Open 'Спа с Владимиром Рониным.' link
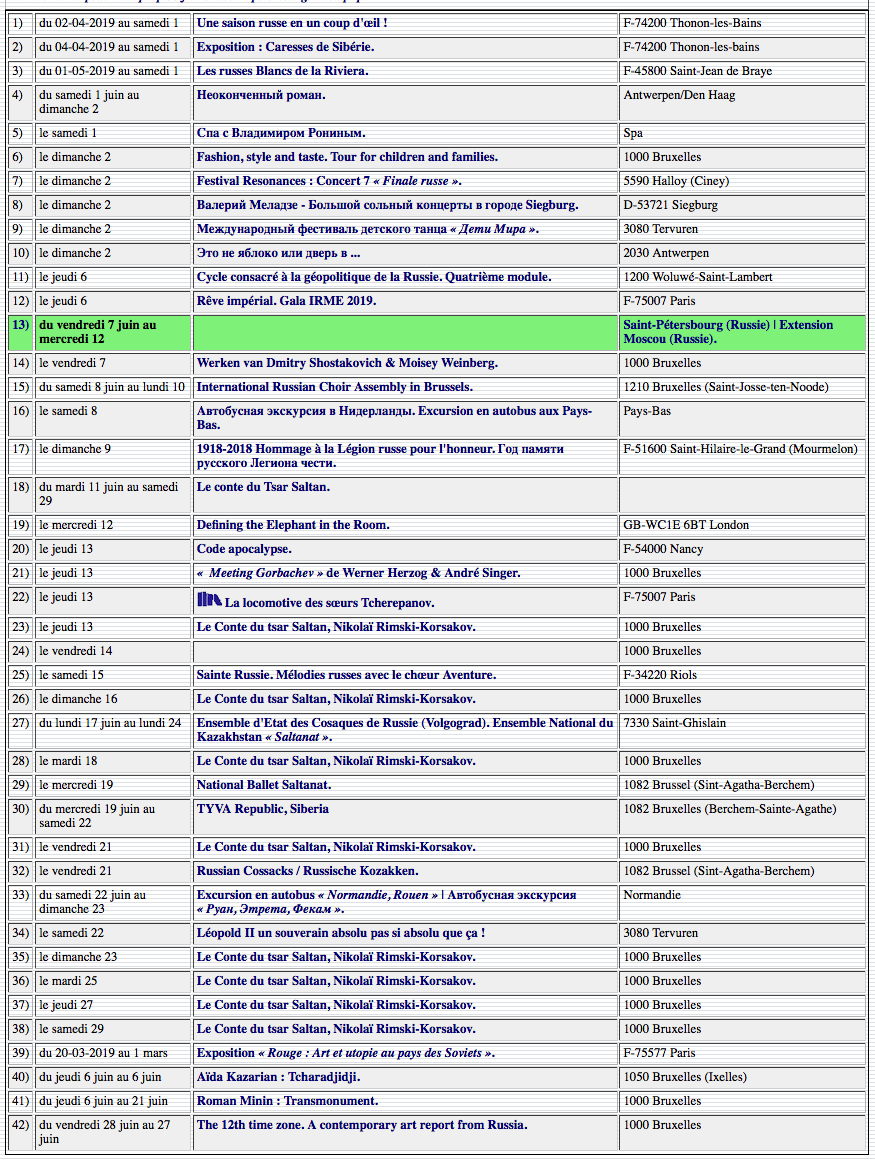This screenshot has width=875, height=1162. click(x=281, y=133)
